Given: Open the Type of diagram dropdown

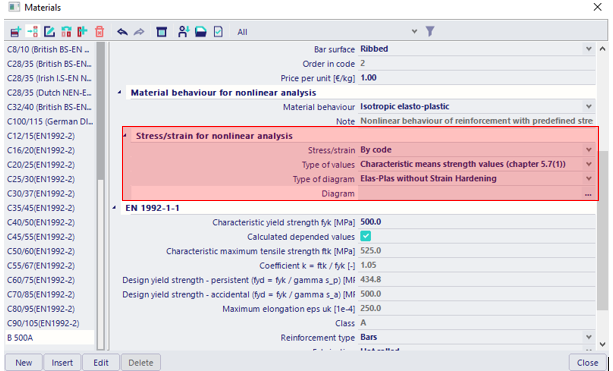Looking at the screenshot, I should (x=588, y=179).
